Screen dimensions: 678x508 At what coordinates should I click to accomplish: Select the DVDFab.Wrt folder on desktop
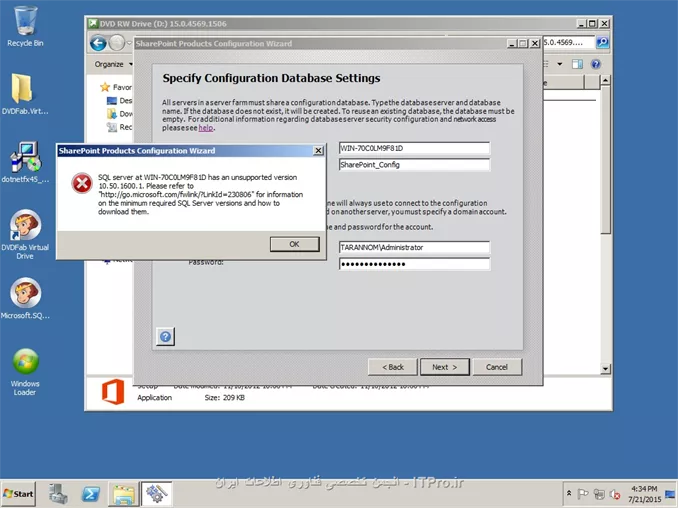pyautogui.click(x=25, y=92)
